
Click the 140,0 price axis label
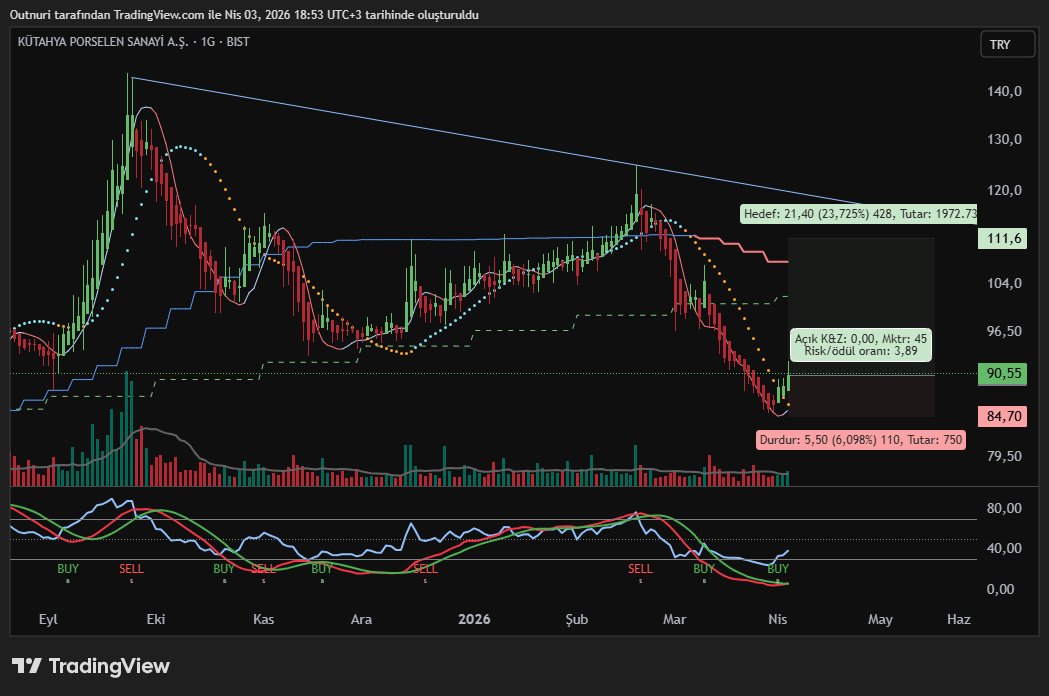point(1004,91)
